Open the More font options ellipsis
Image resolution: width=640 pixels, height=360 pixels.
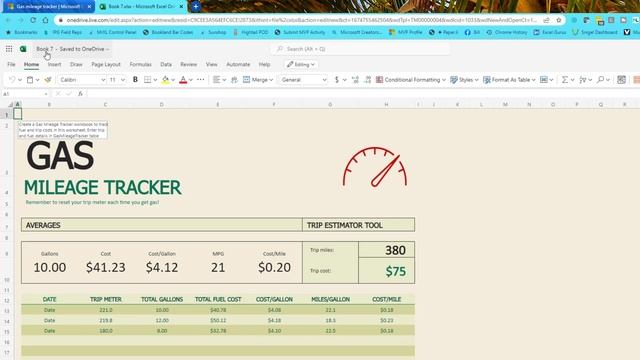click(x=200, y=80)
